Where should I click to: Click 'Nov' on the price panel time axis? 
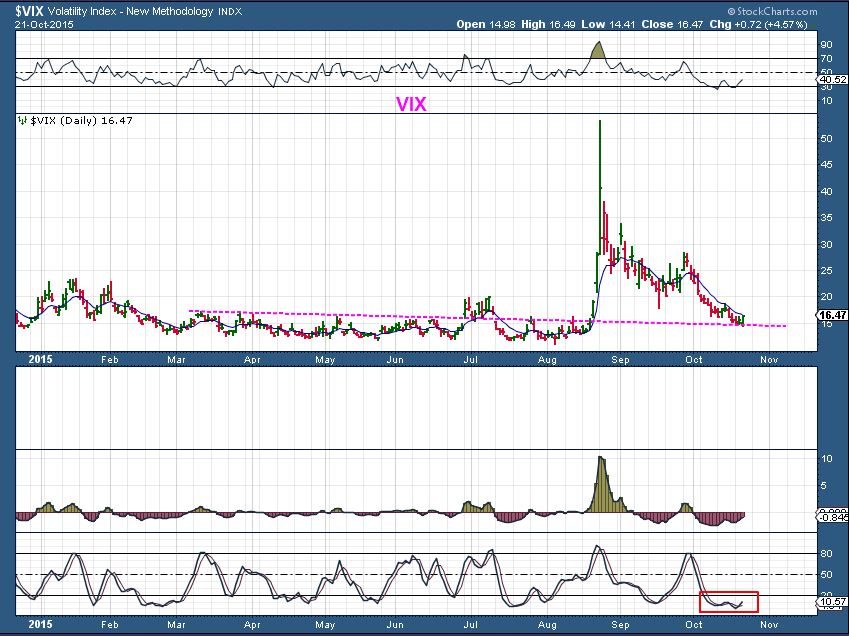[x=769, y=359]
